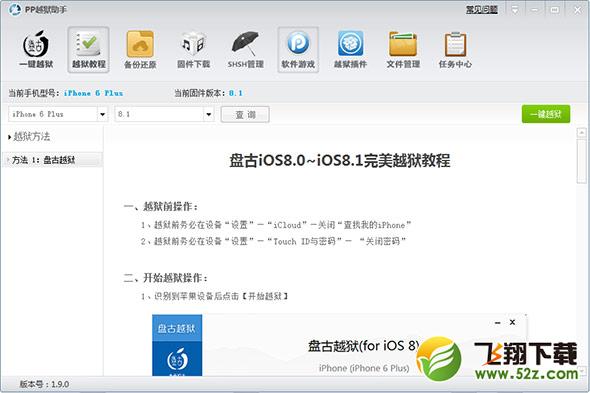The height and width of the screenshot is (393, 590).
Task: Expand the iPhone 6 Plus model dropdown
Action: (102, 114)
